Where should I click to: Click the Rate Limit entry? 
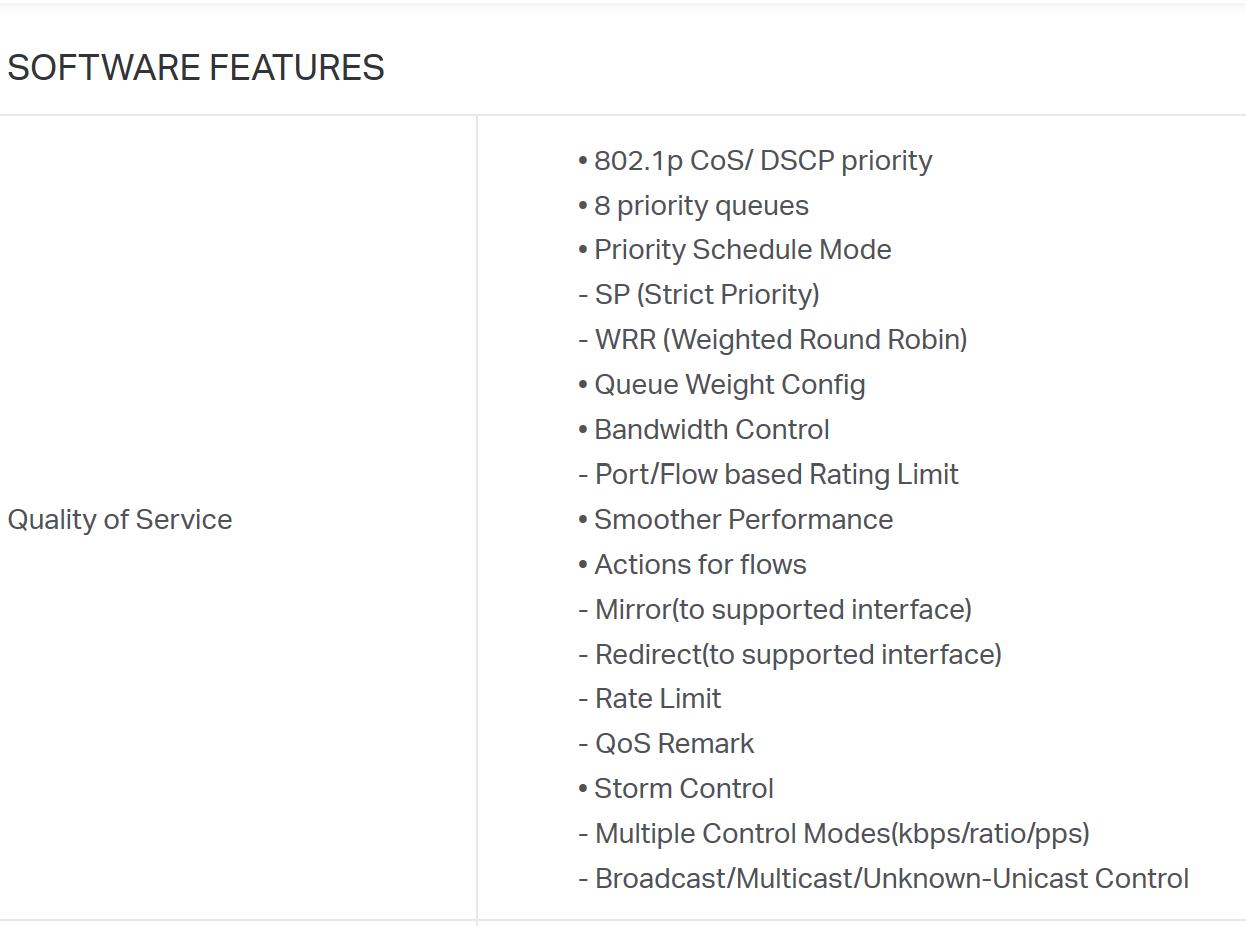pos(650,699)
